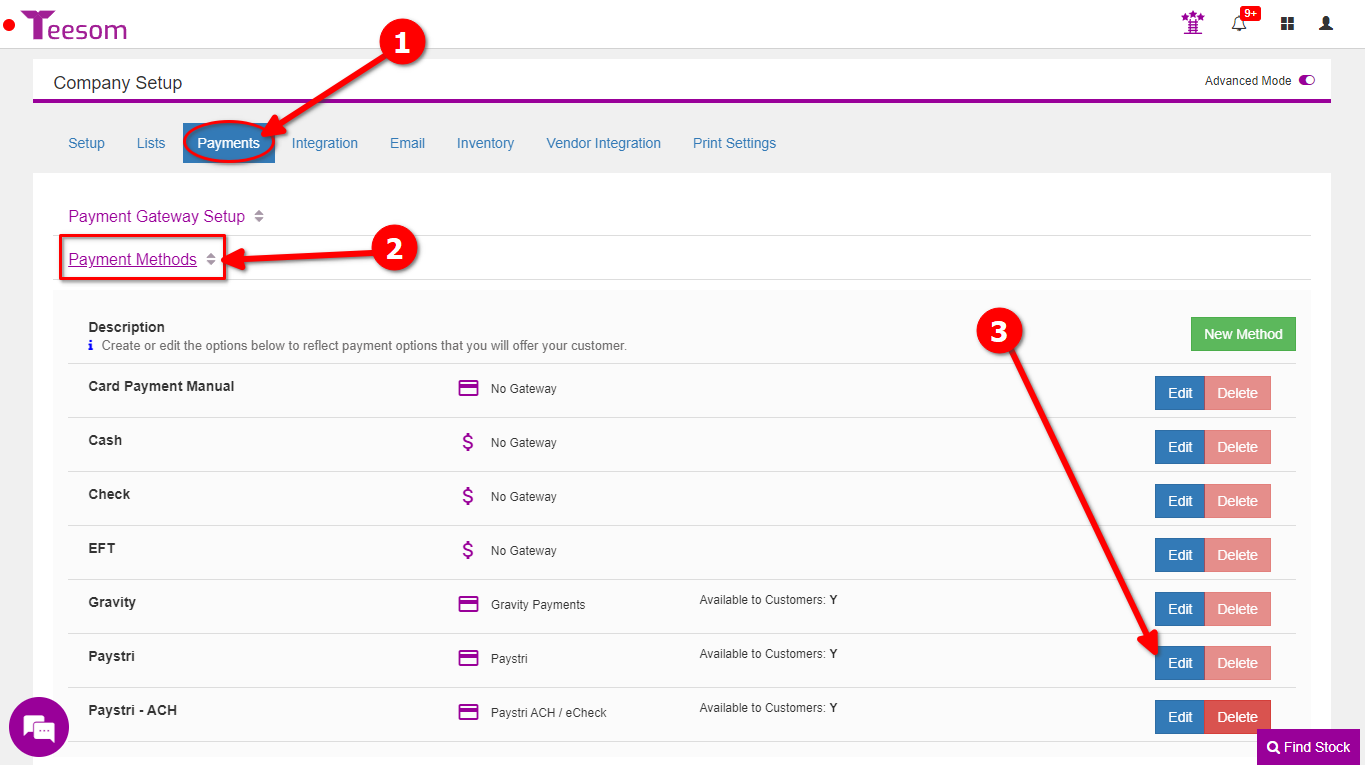This screenshot has height=765, width=1365.
Task: Click the Find Stock button
Action: [x=1308, y=747]
